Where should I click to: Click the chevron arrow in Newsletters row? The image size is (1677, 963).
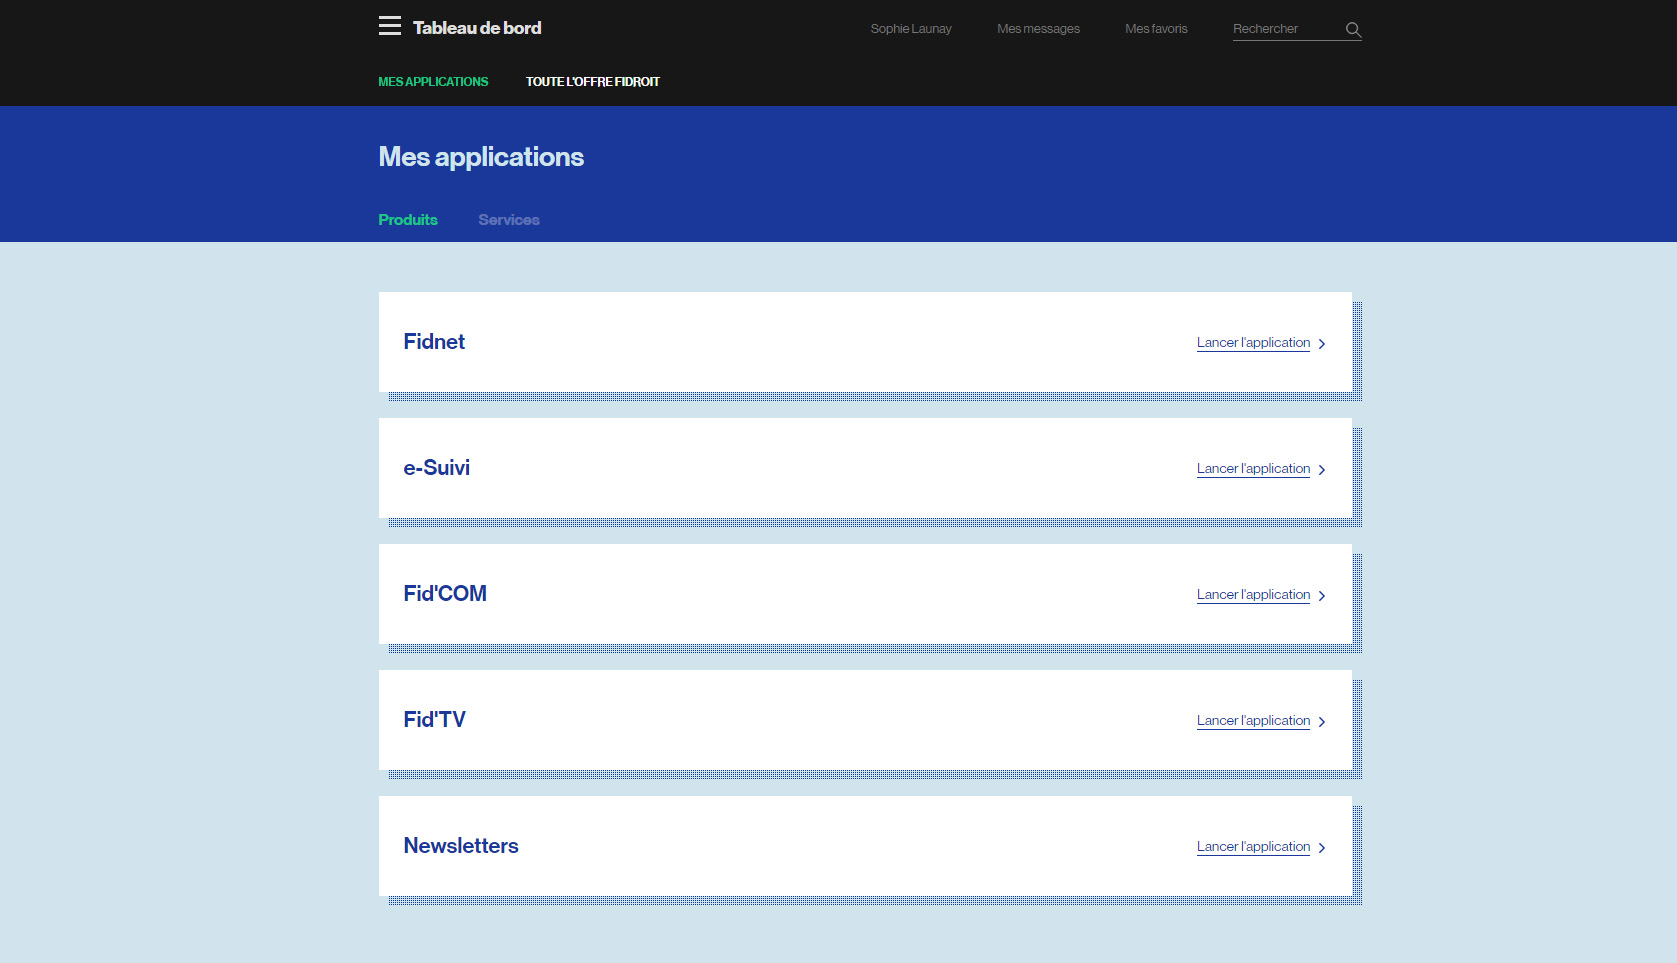click(x=1322, y=848)
